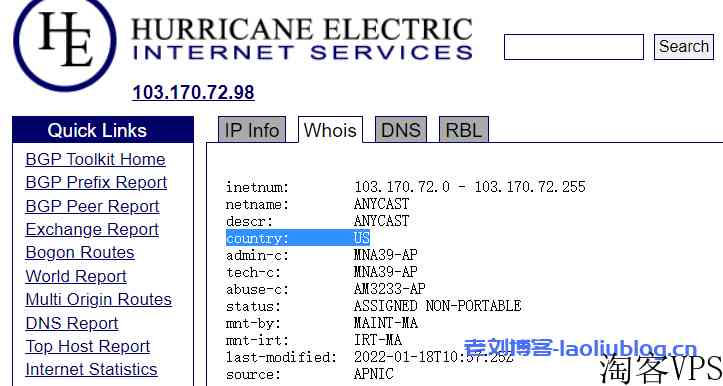This screenshot has height=386, width=723.
Task: Switch to the DNS tab
Action: (x=401, y=130)
